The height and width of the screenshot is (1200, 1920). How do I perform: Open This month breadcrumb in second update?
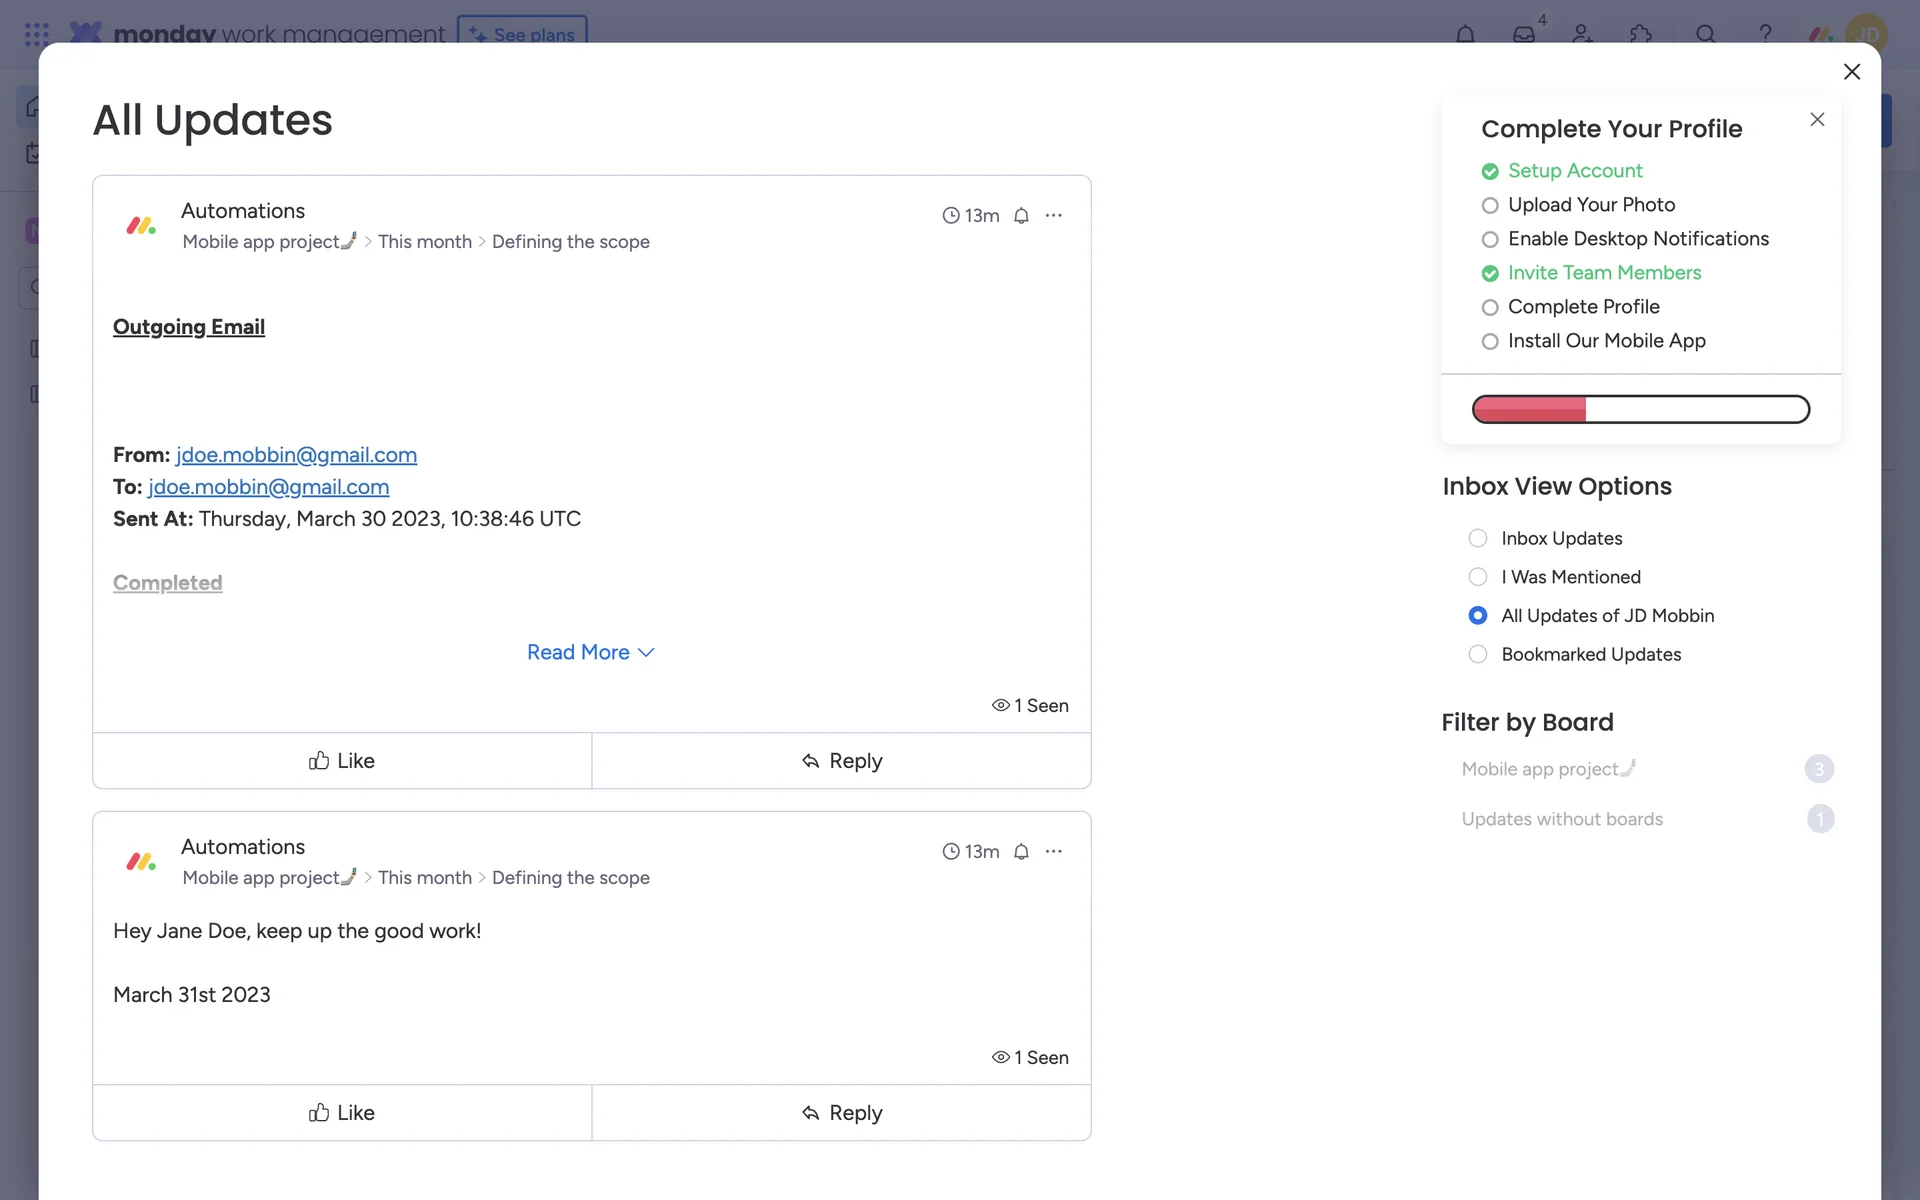[424, 878]
